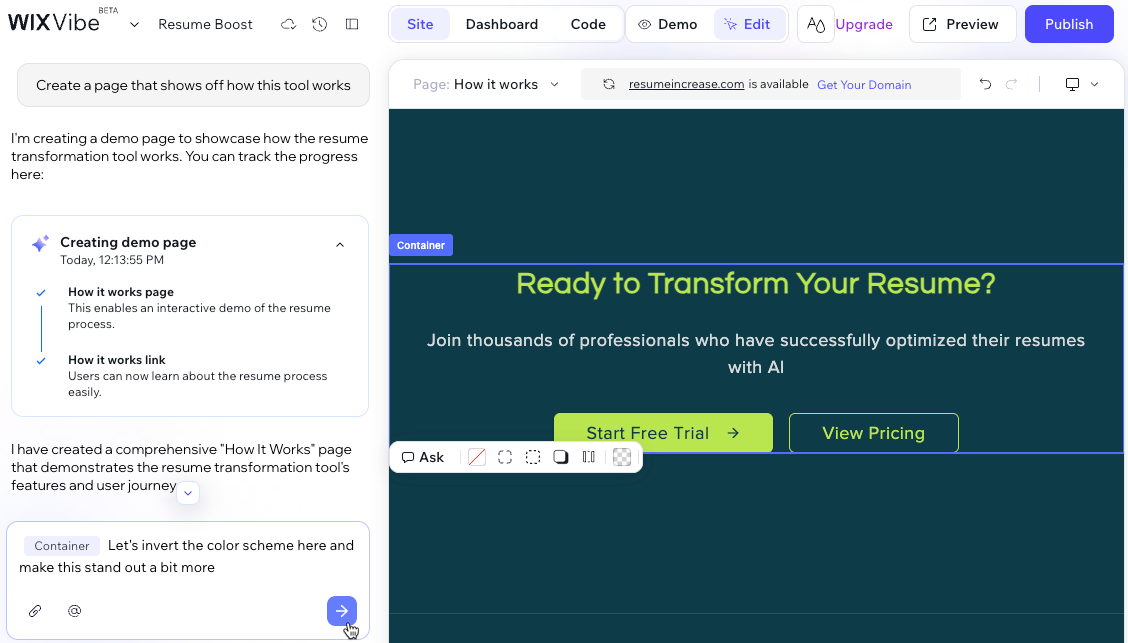This screenshot has width=1128, height=643.
Task: Click the Start Free Trial button on canvas
Action: [663, 433]
